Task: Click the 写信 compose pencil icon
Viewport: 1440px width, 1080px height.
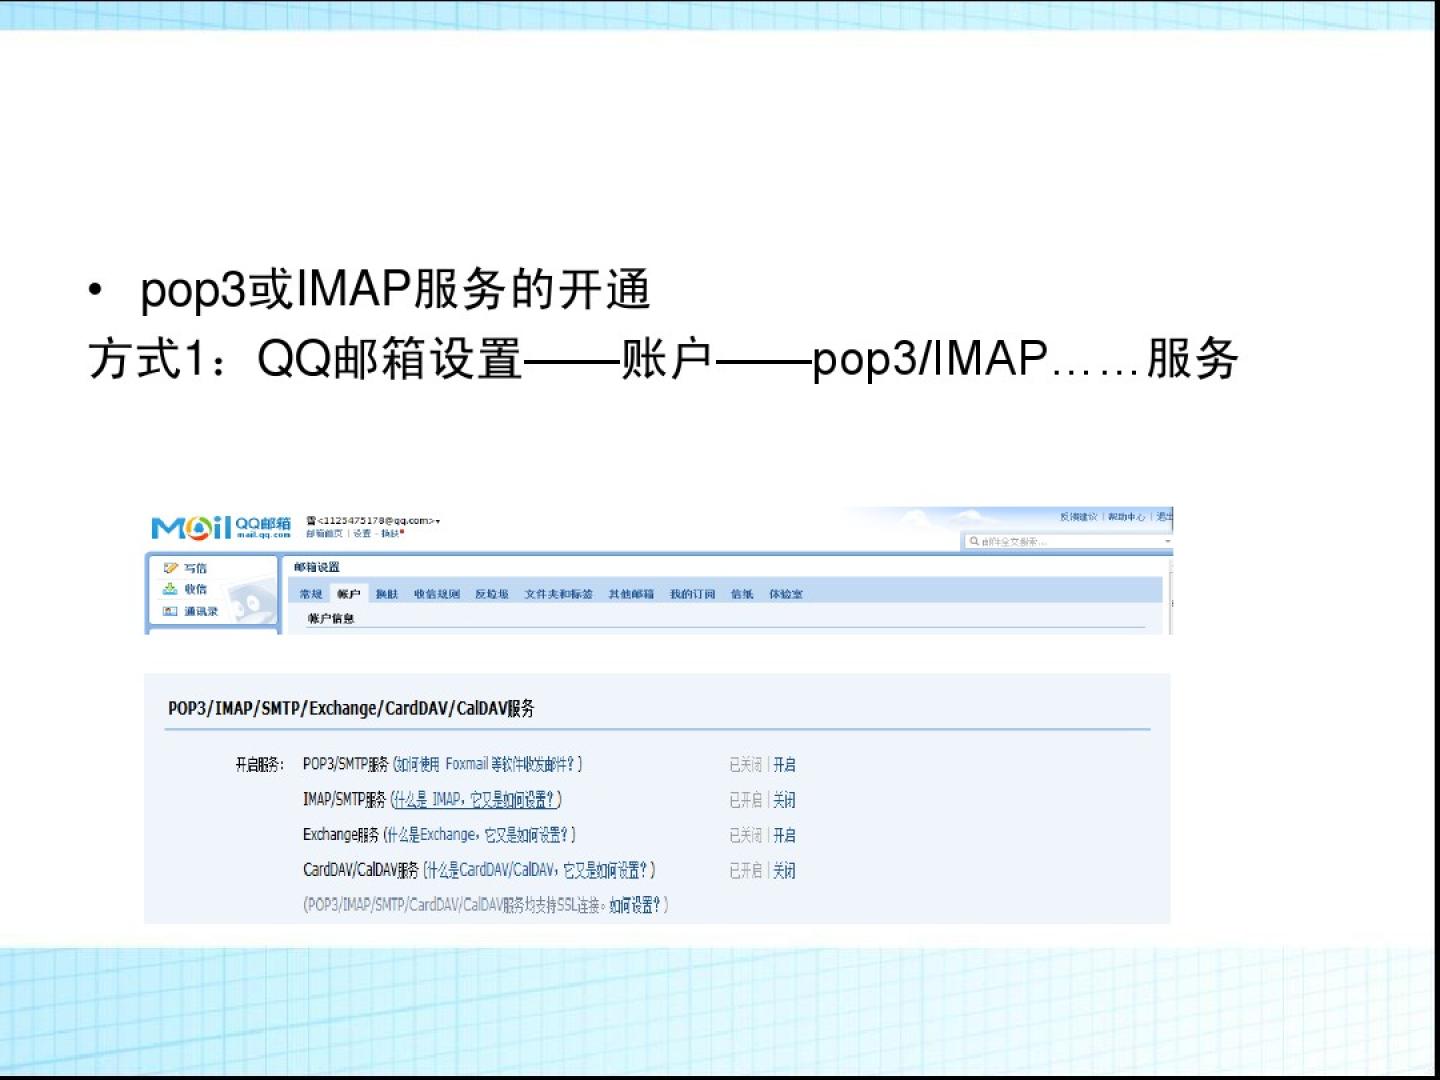Action: point(171,568)
